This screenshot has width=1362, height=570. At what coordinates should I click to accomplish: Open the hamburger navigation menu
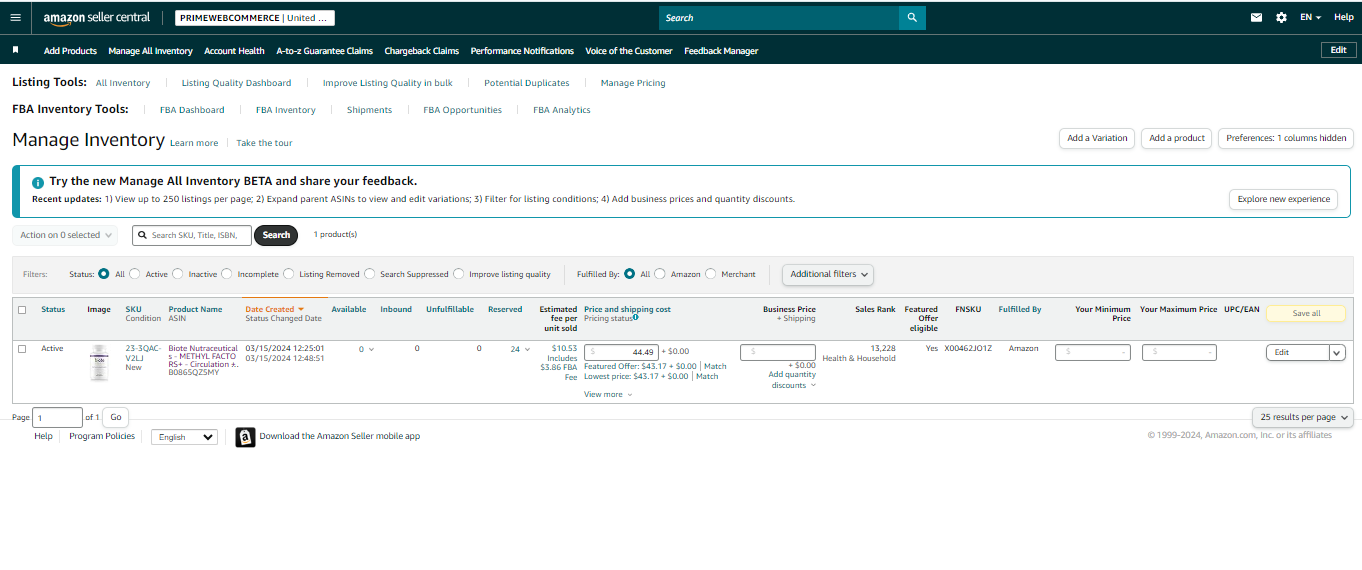click(x=15, y=17)
